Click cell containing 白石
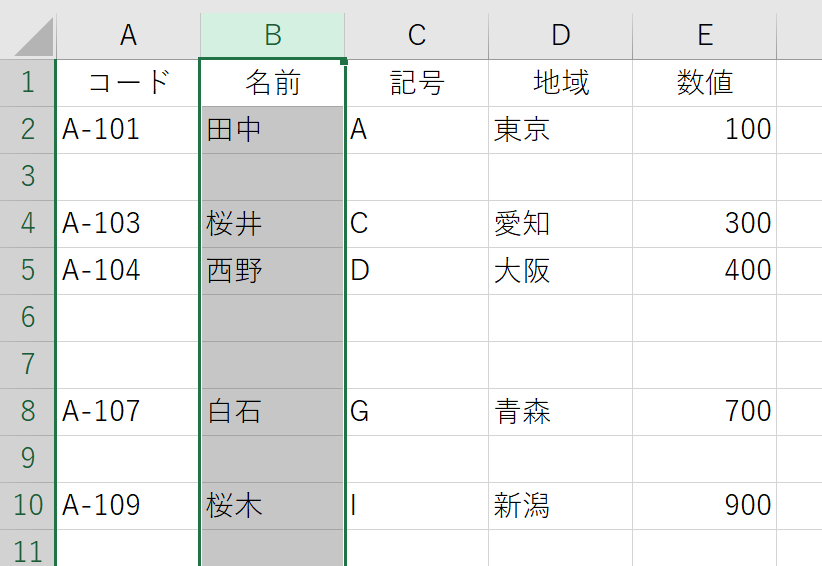This screenshot has height=566, width=822. click(273, 412)
